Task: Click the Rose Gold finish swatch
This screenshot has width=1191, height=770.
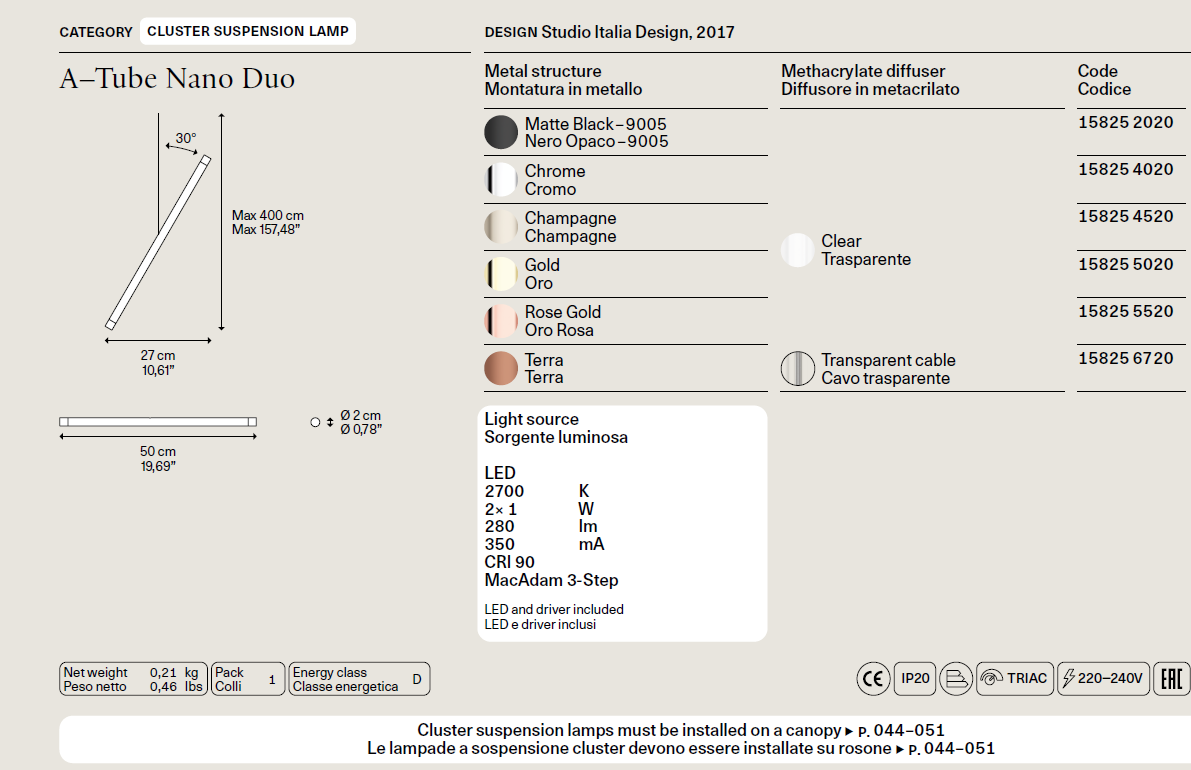Action: tap(501, 321)
